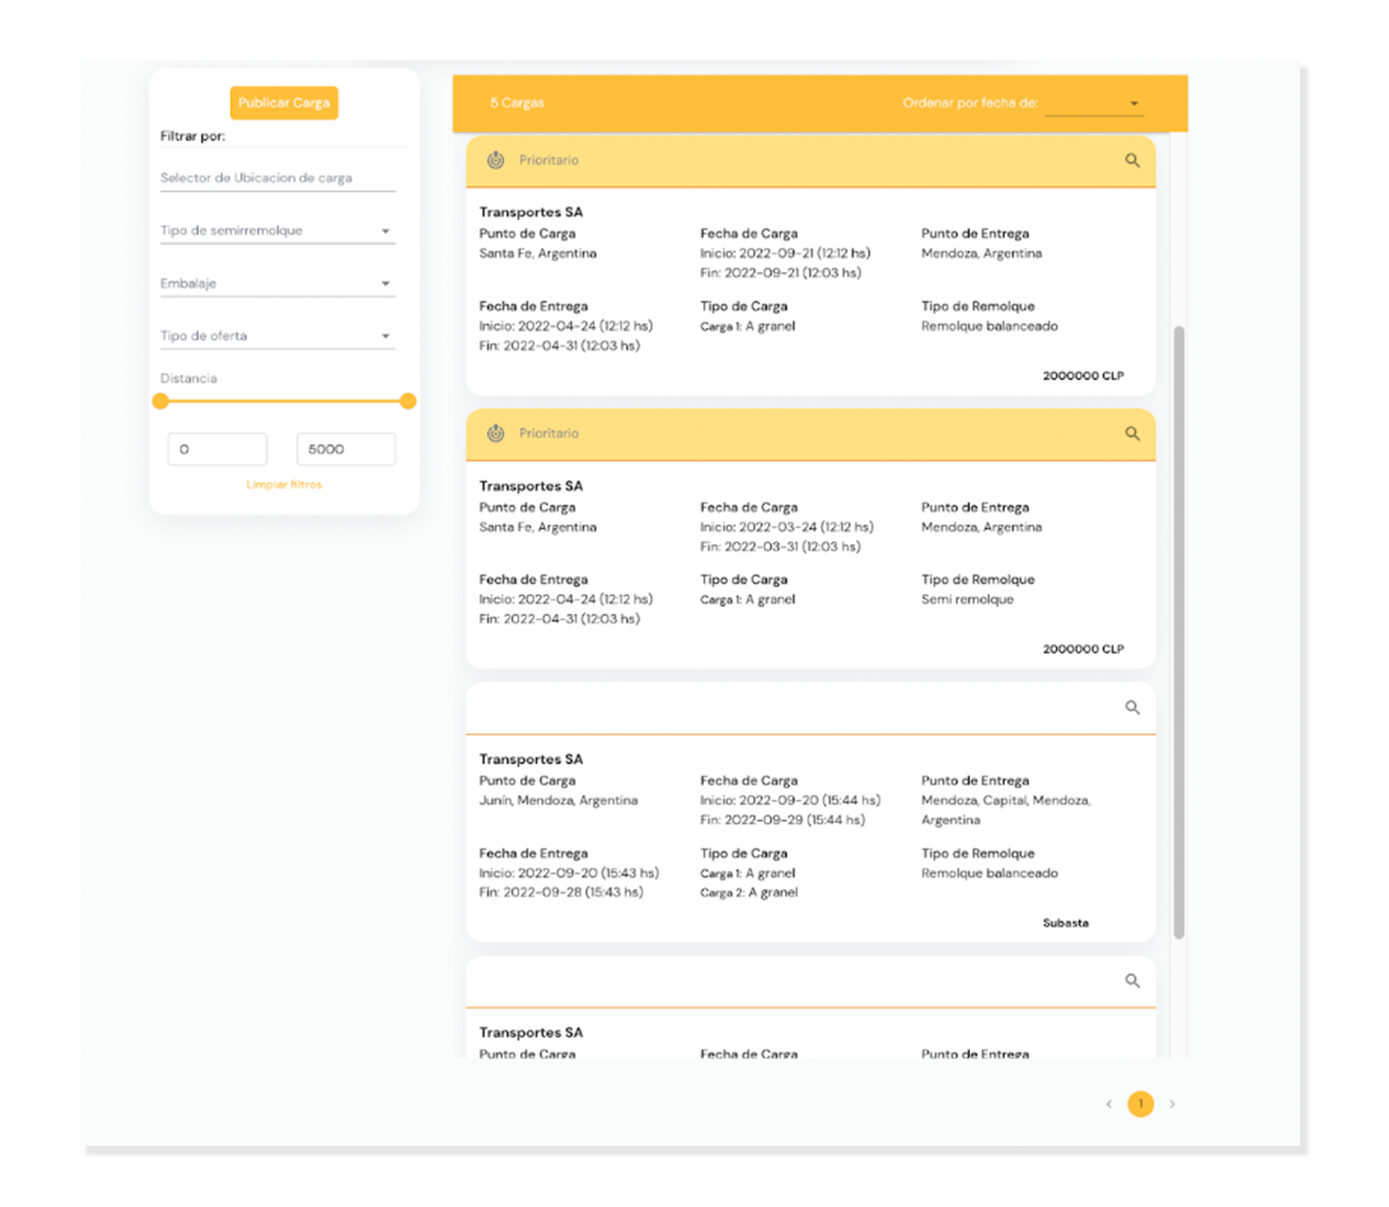Go to the previous page arrow
Screen dimensions: 1389x1207
click(x=1109, y=1104)
